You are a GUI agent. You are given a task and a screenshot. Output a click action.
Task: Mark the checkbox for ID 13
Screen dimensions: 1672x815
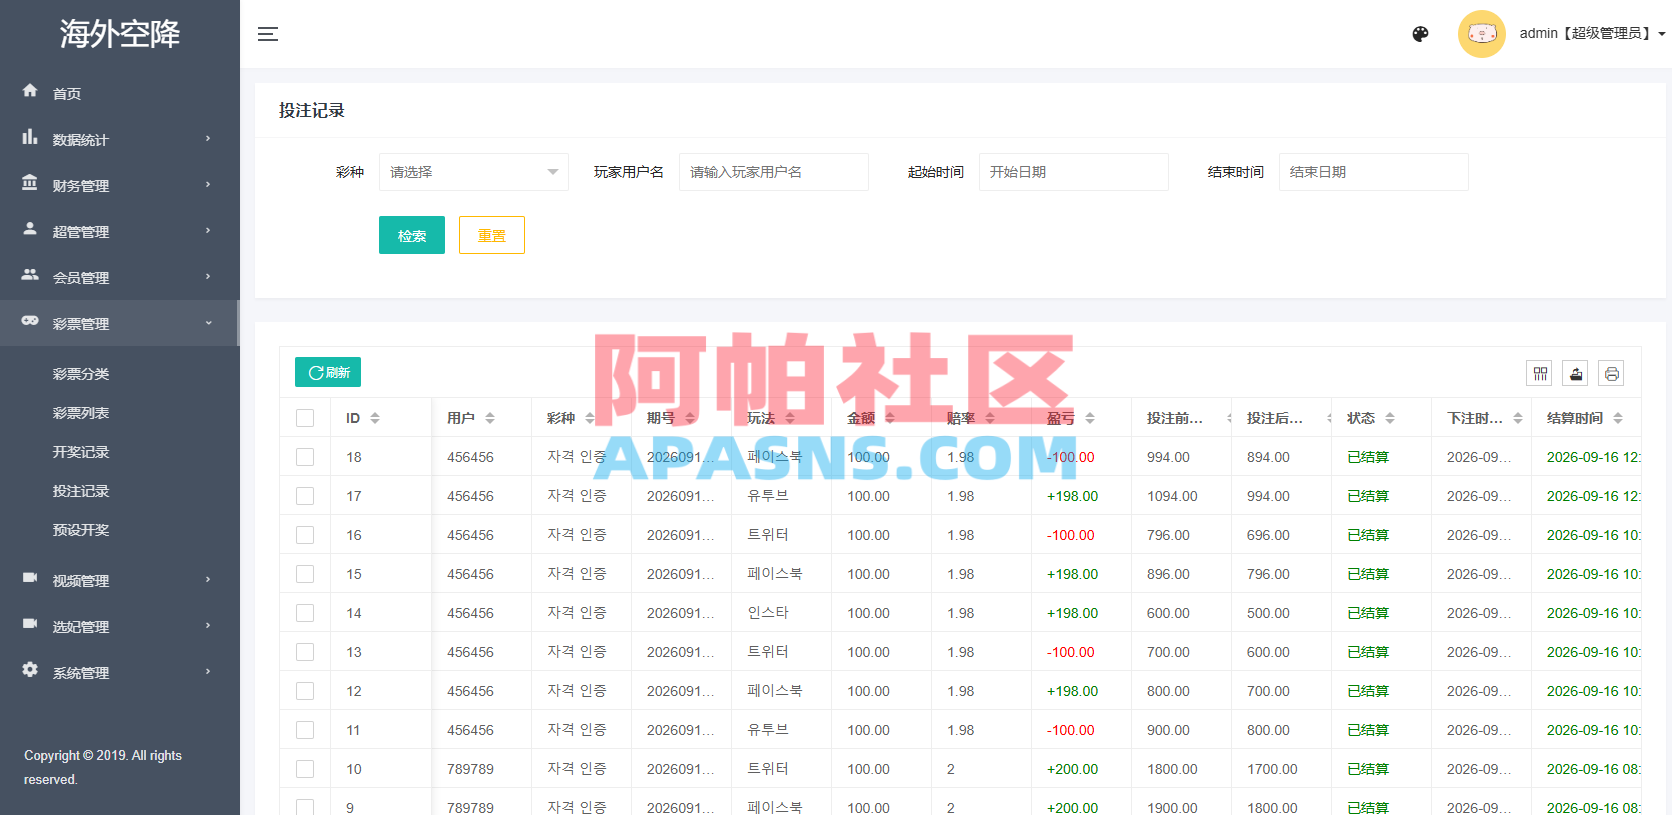[x=305, y=652]
